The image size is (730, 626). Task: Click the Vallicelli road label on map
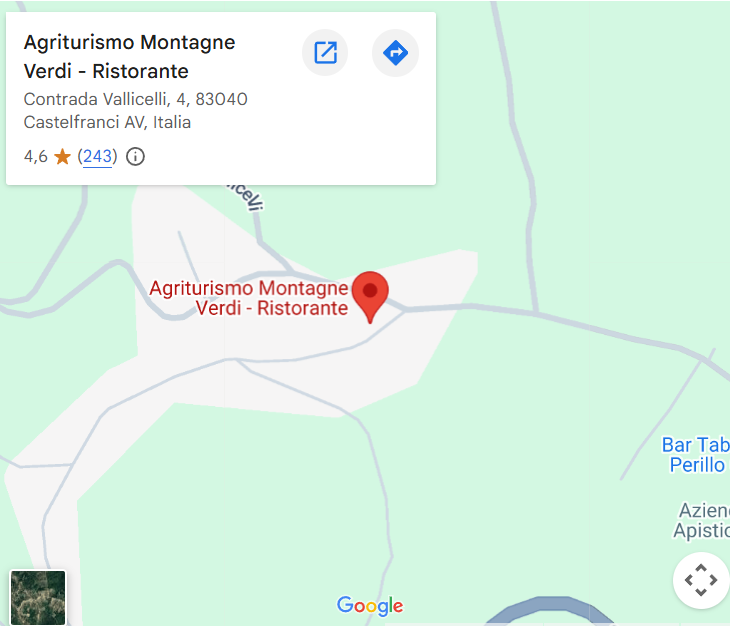[245, 197]
